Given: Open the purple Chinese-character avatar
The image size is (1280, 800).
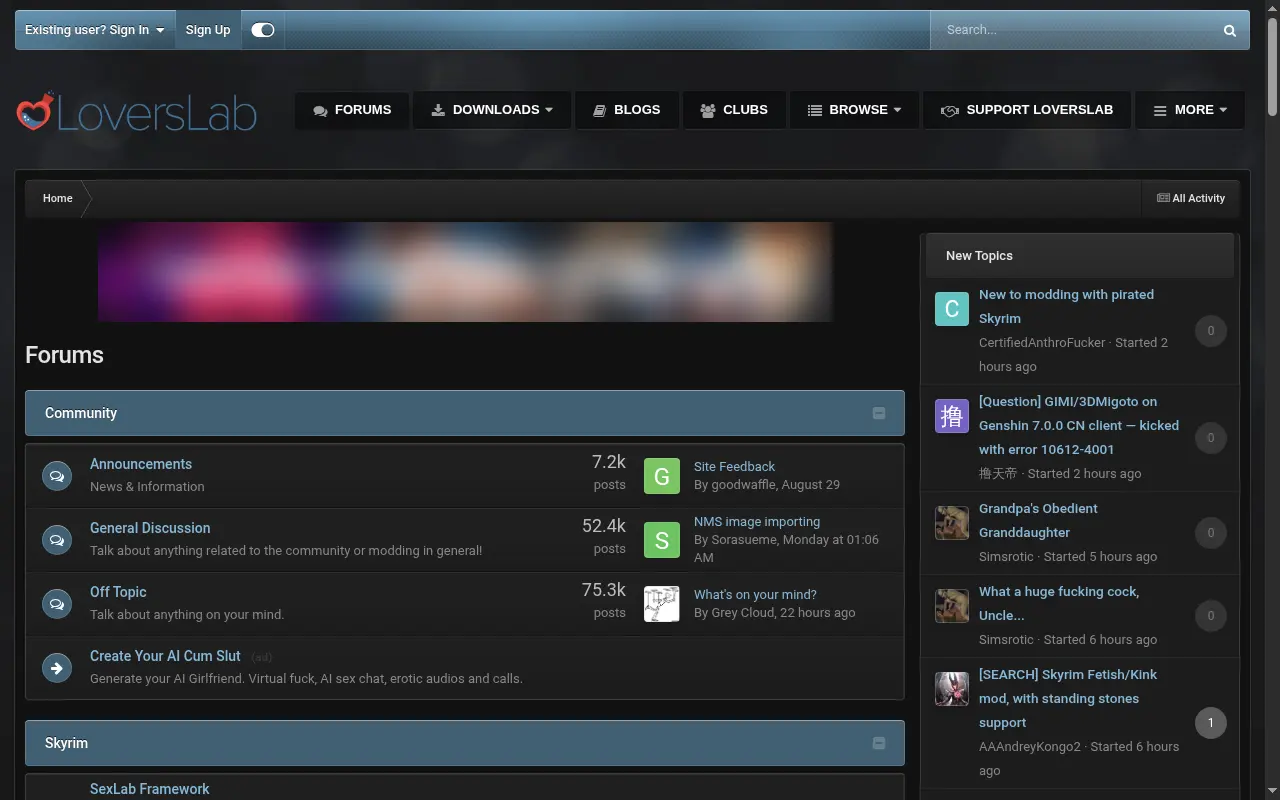Looking at the screenshot, I should (x=952, y=416).
